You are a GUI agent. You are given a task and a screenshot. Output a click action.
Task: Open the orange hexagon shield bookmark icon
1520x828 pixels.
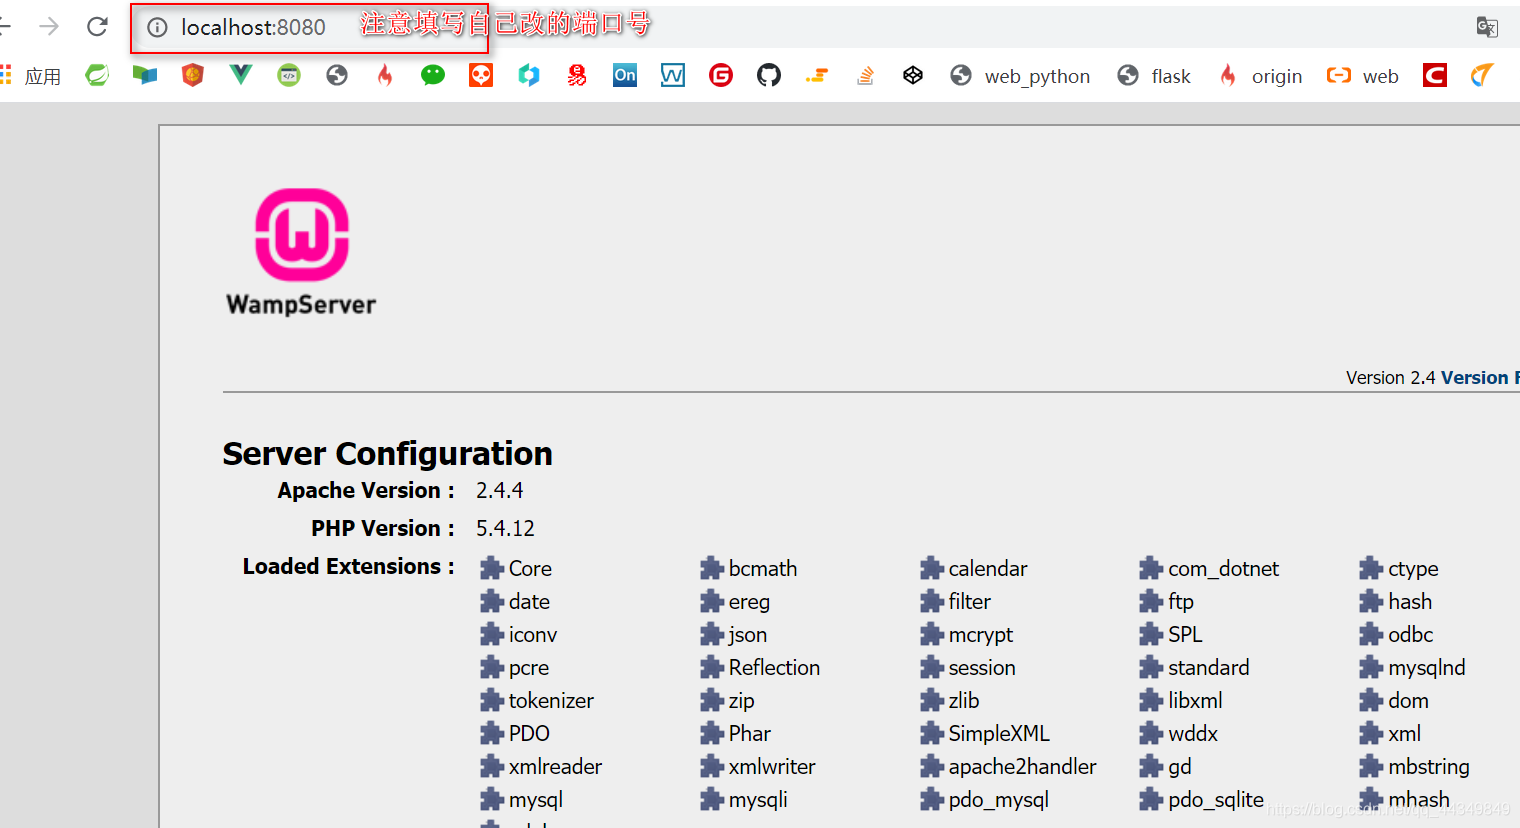[193, 75]
